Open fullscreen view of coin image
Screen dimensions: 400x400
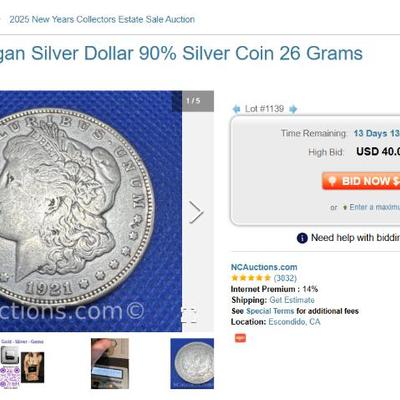click(x=189, y=315)
